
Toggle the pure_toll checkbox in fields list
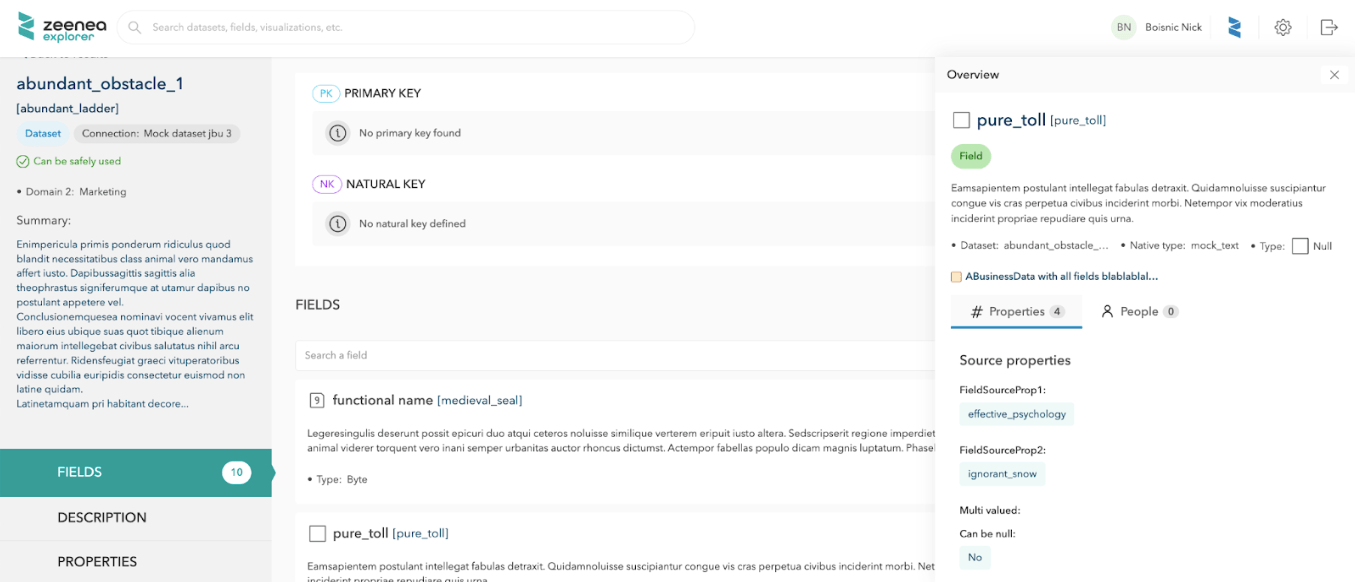tap(318, 533)
